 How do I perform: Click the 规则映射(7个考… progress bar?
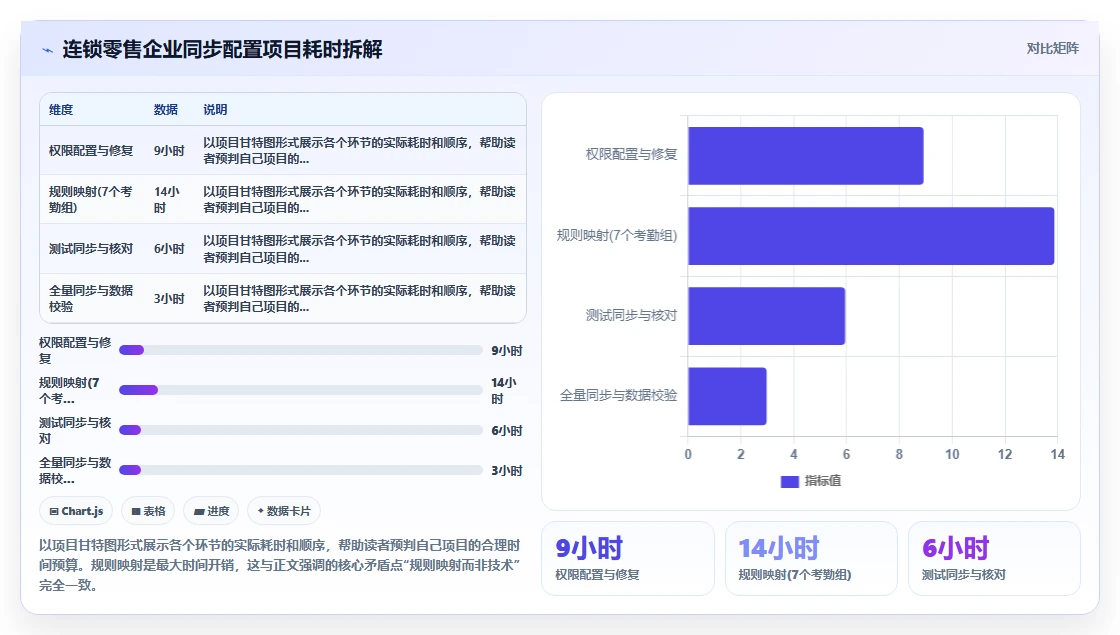tap(301, 390)
